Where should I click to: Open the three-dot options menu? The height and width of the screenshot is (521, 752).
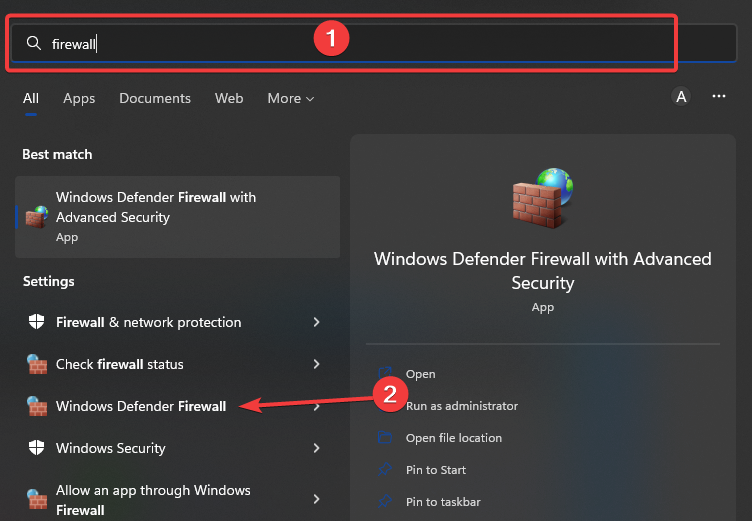click(x=718, y=96)
